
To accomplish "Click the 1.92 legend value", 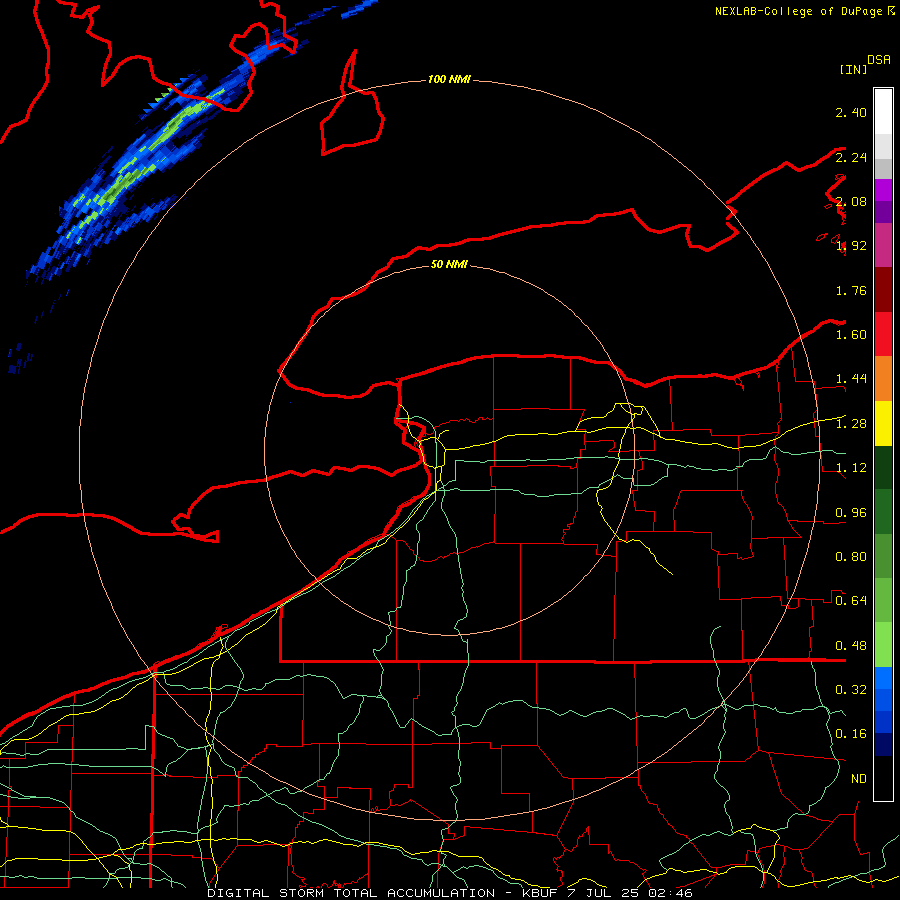I will 851,246.
